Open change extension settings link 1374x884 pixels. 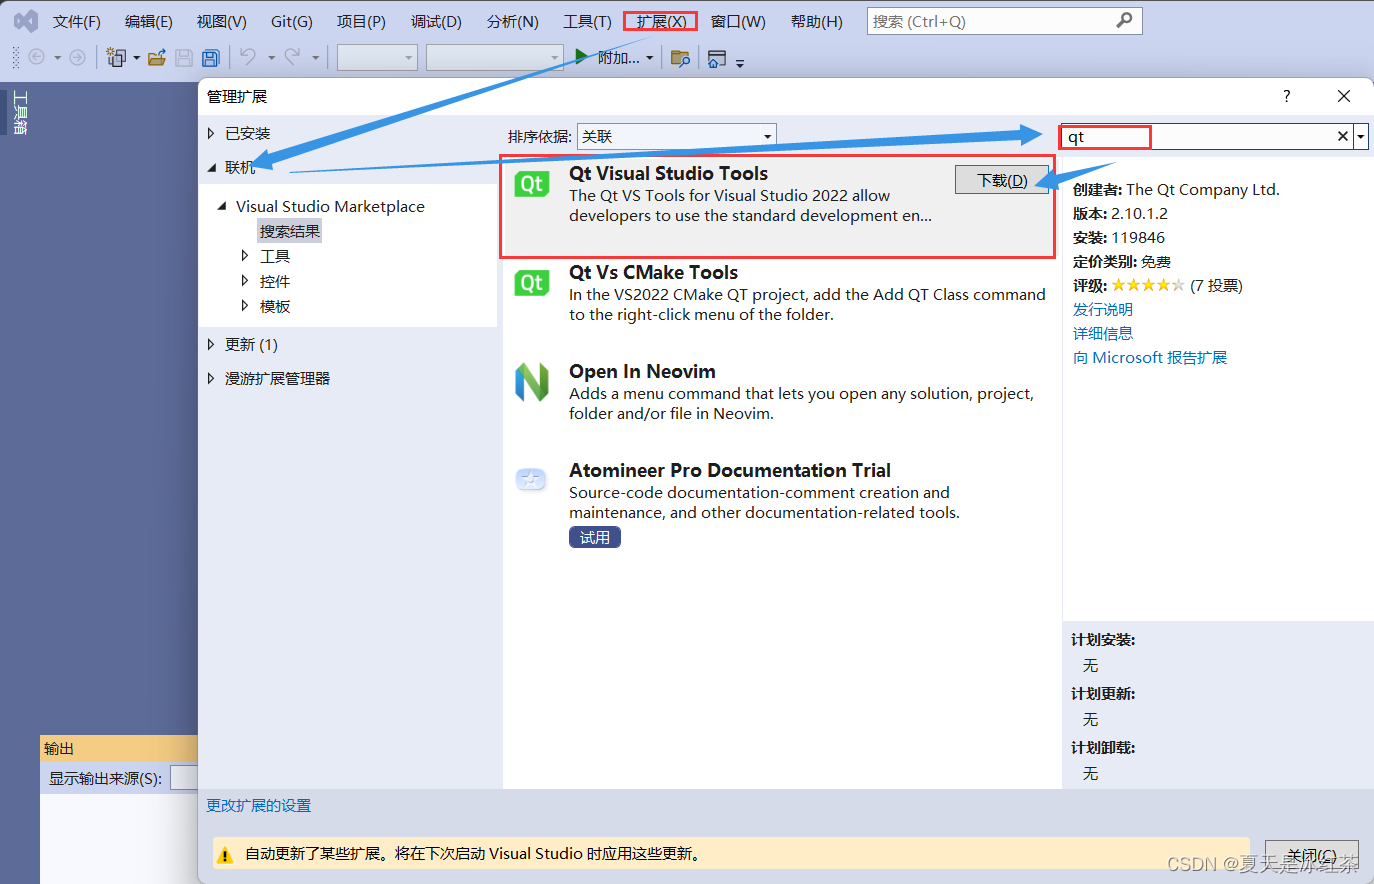pos(259,805)
